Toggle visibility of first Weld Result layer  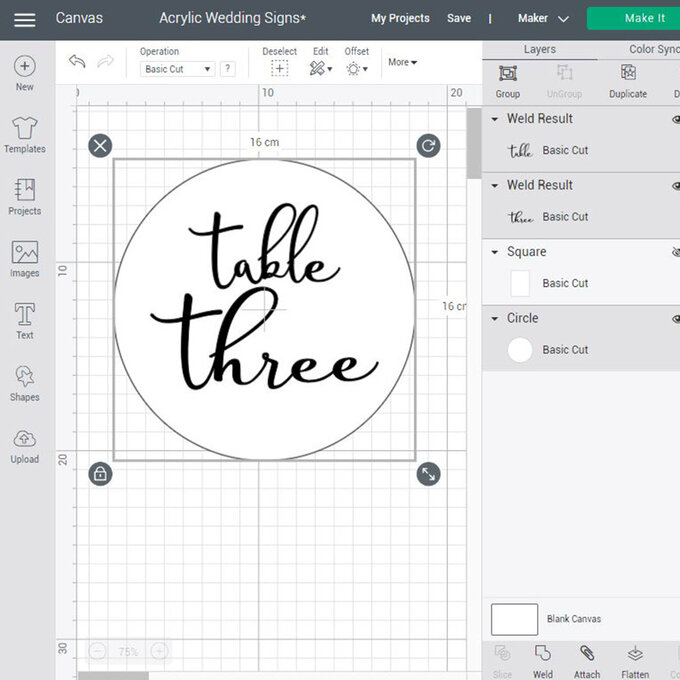point(675,119)
